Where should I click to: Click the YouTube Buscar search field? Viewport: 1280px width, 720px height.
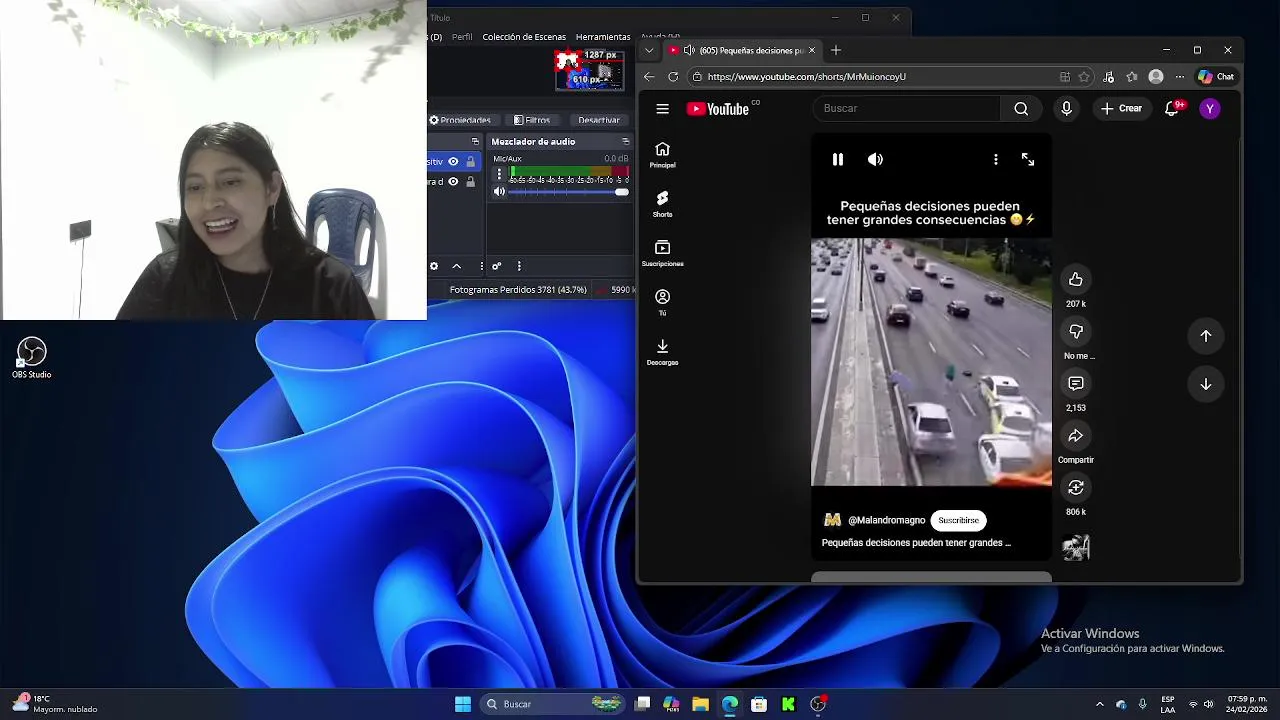906,109
